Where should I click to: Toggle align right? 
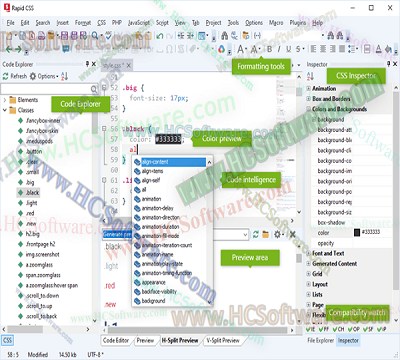coord(333,49)
